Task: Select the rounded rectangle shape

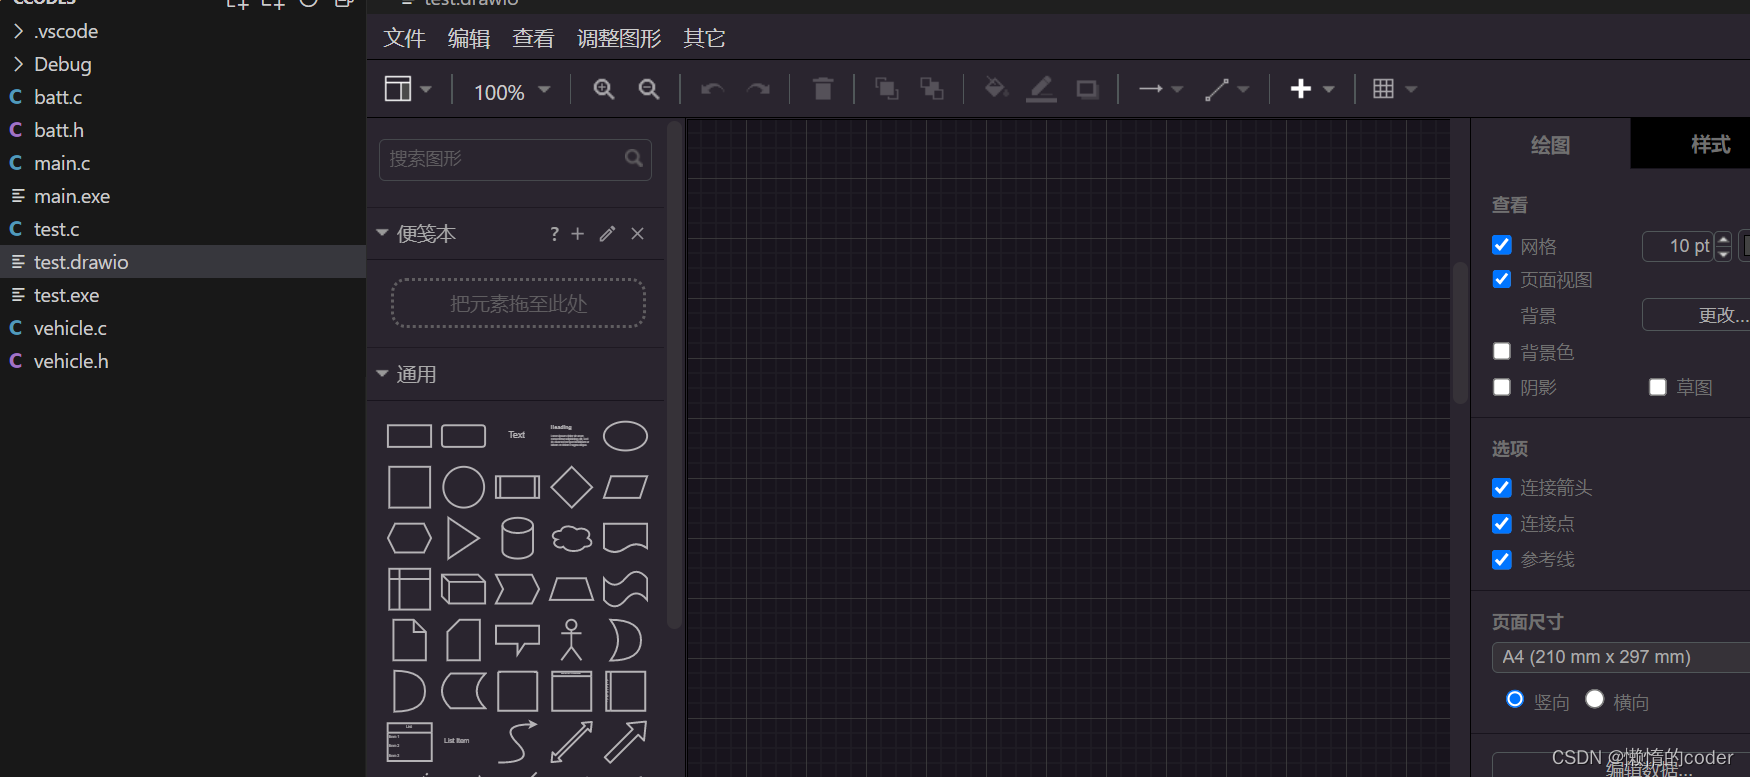Action: pyautogui.click(x=463, y=436)
